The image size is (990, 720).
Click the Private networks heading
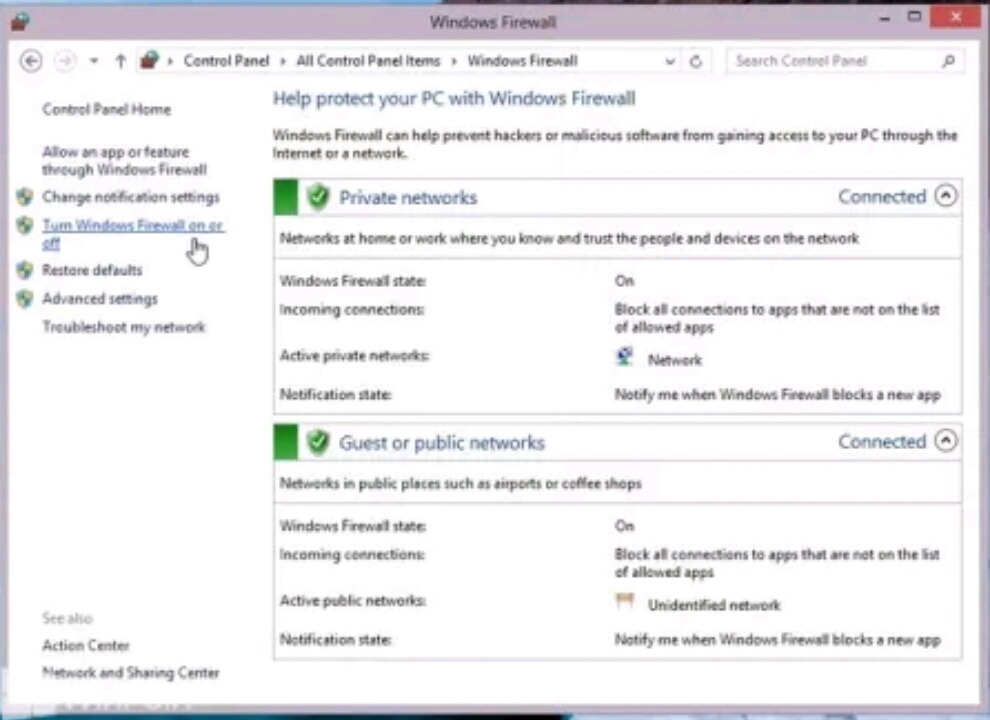pos(408,198)
